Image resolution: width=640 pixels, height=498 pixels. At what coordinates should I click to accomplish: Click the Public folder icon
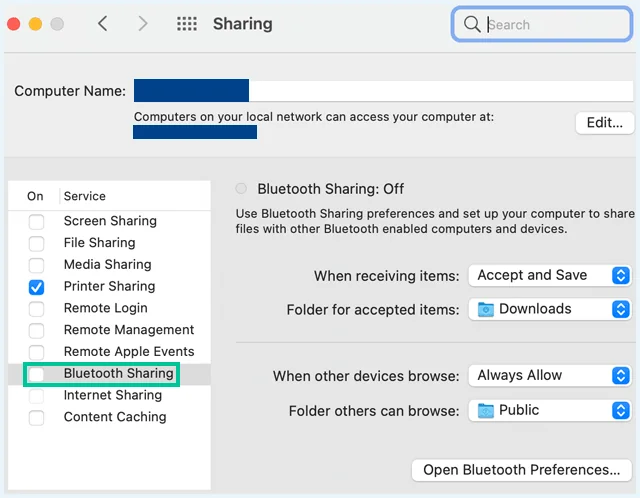coord(486,411)
